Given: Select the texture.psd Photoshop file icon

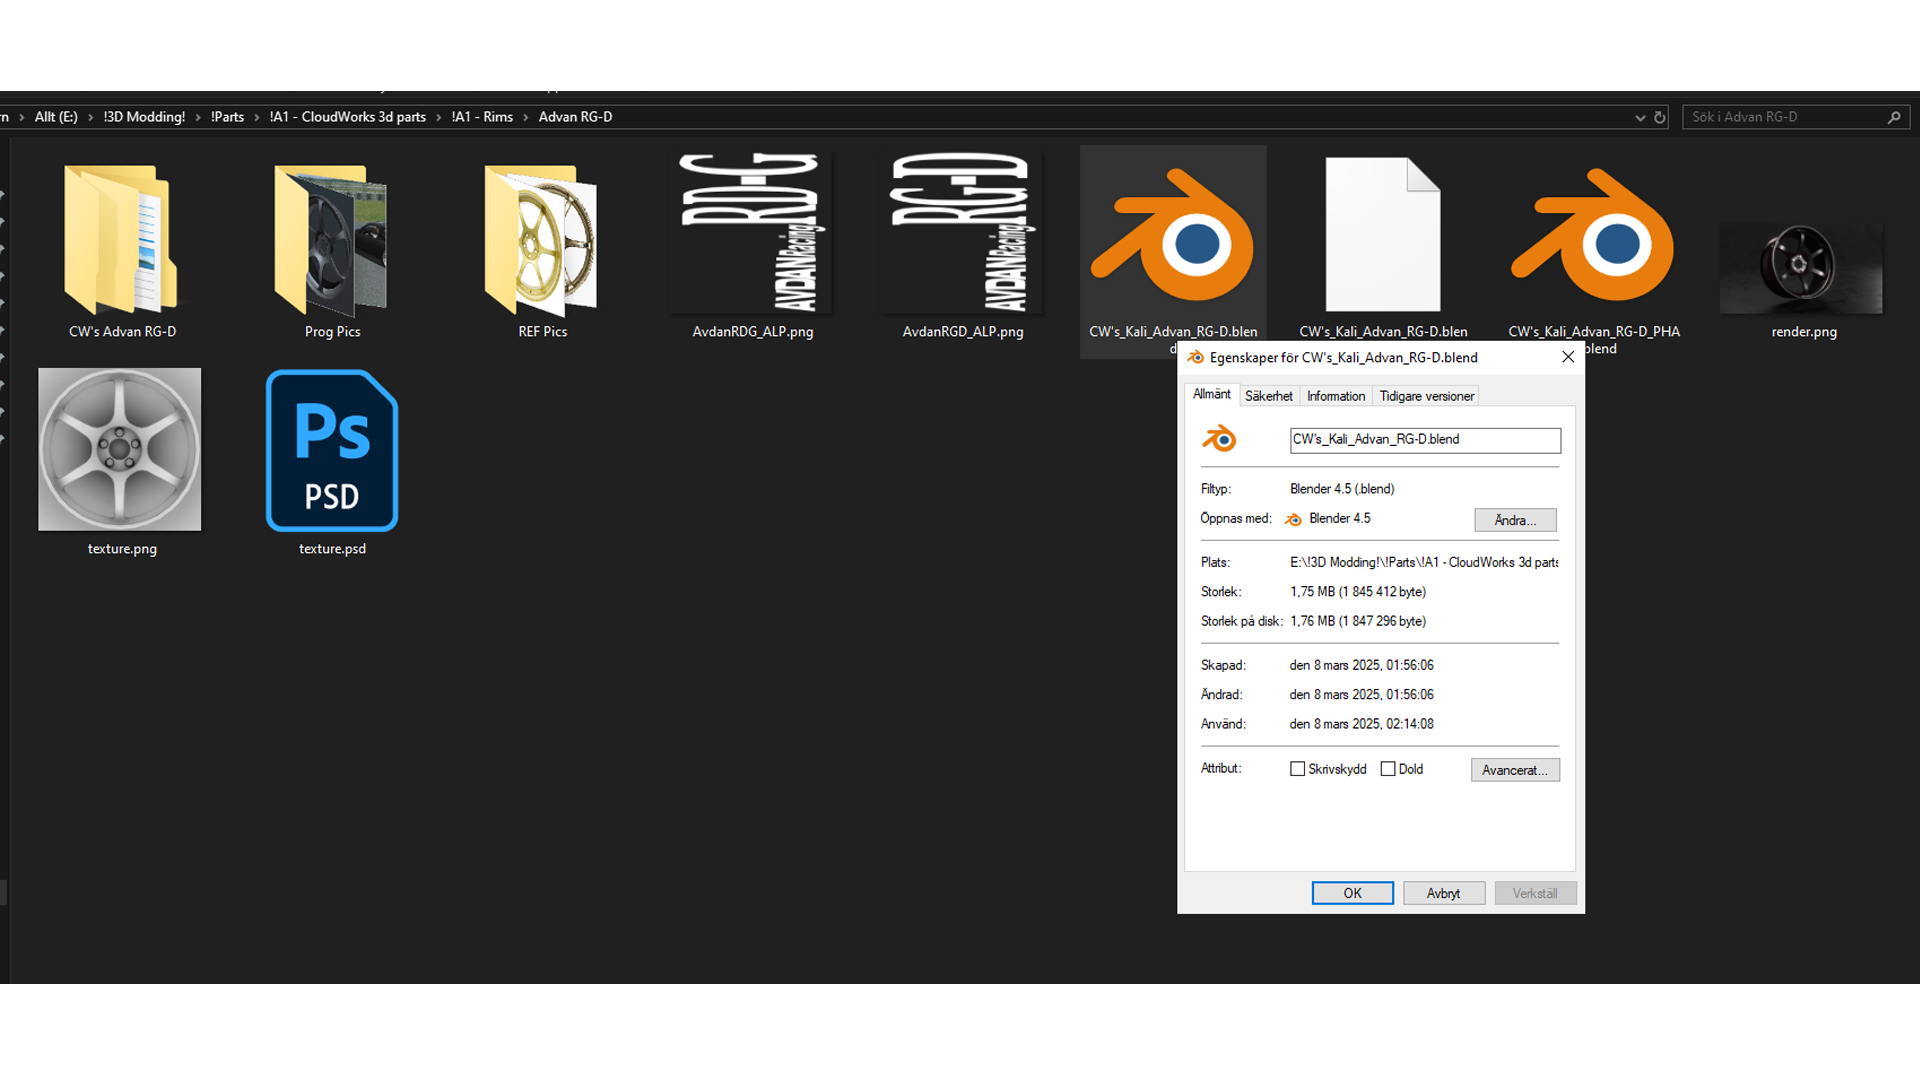Looking at the screenshot, I should [x=332, y=451].
